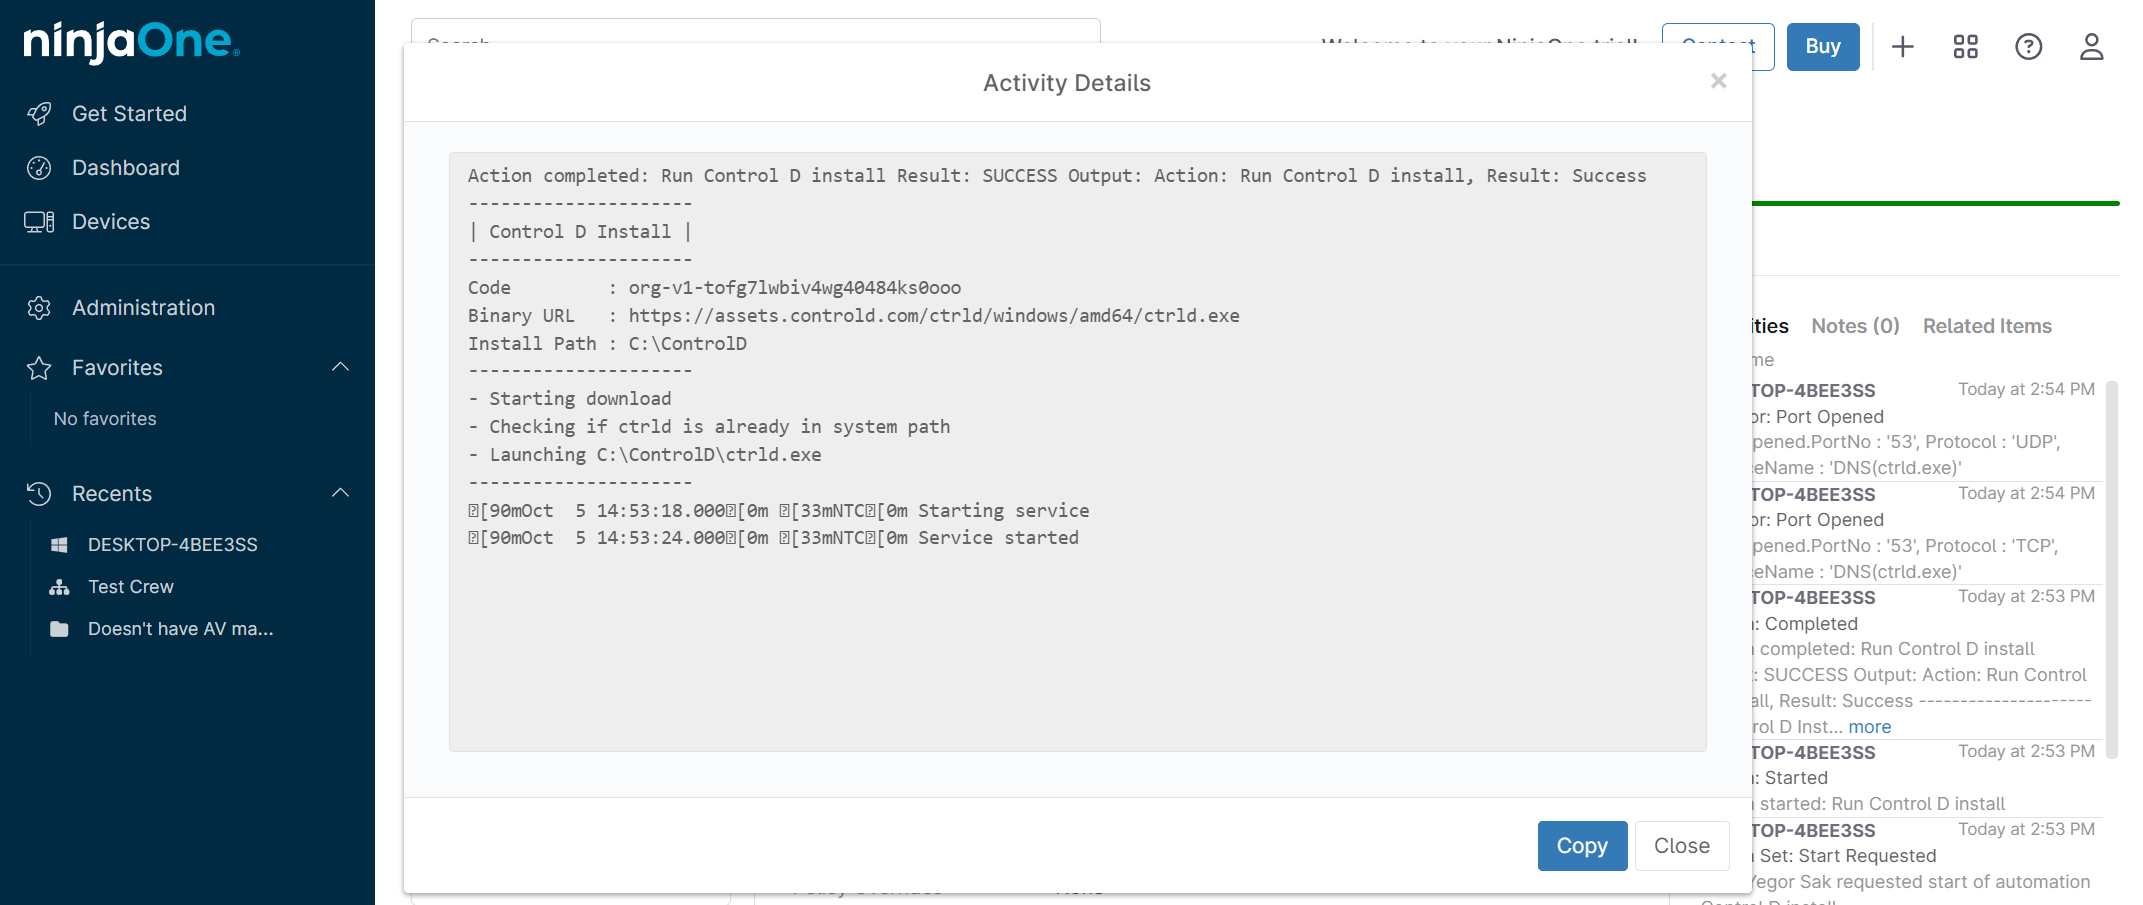Open the Dashboard gauge icon
This screenshot has width=2143, height=905.
tap(39, 168)
